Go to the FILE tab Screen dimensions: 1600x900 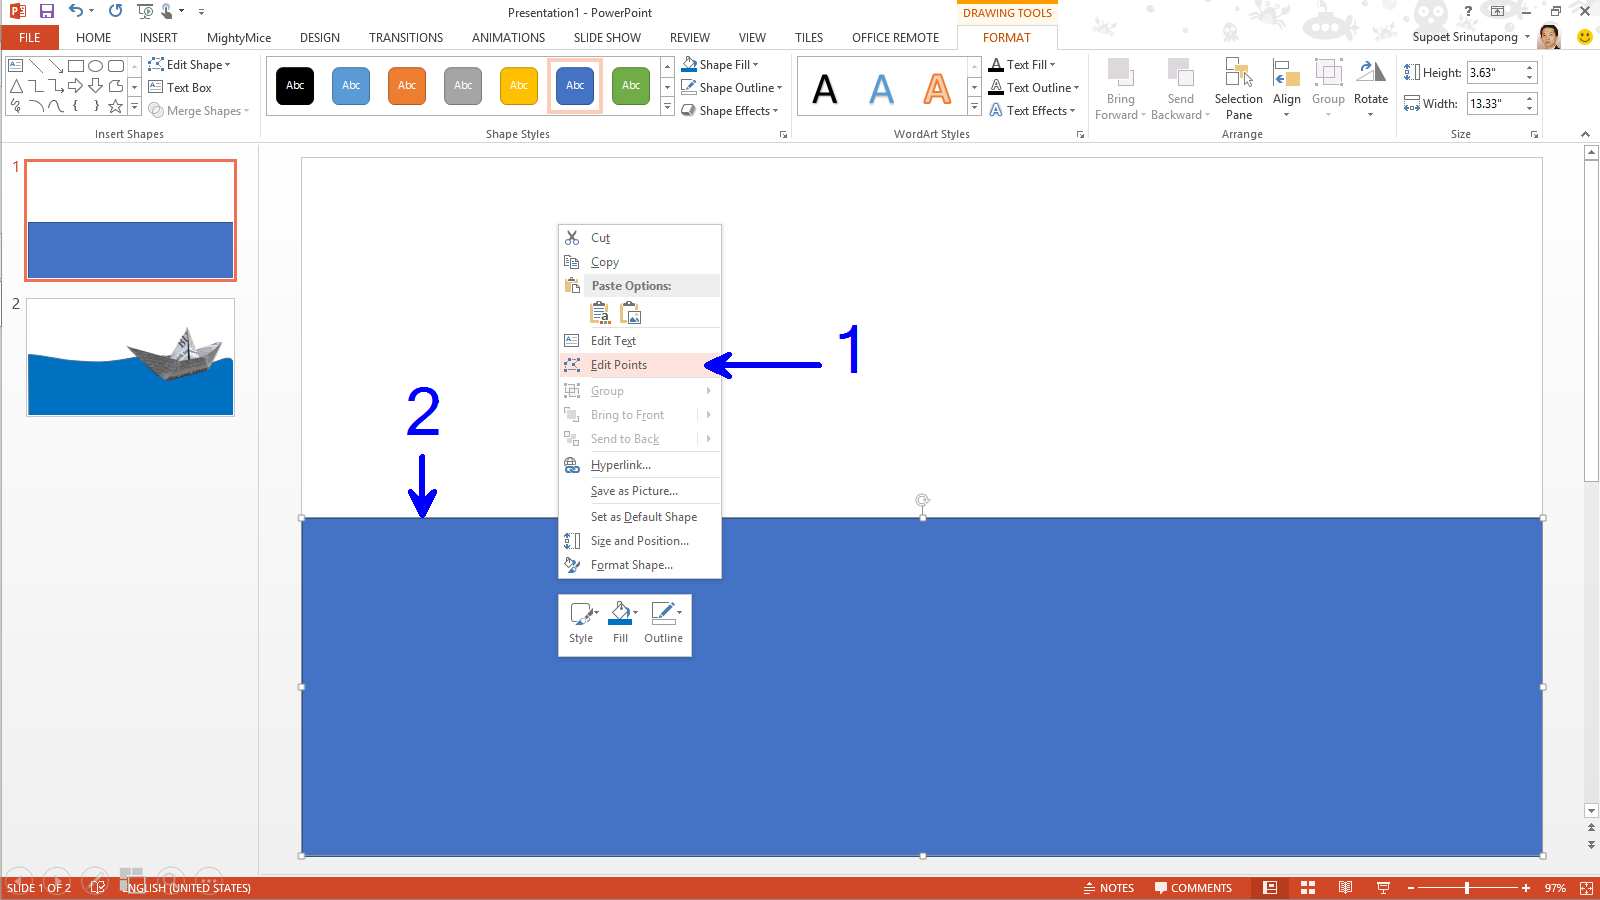[x=30, y=37]
